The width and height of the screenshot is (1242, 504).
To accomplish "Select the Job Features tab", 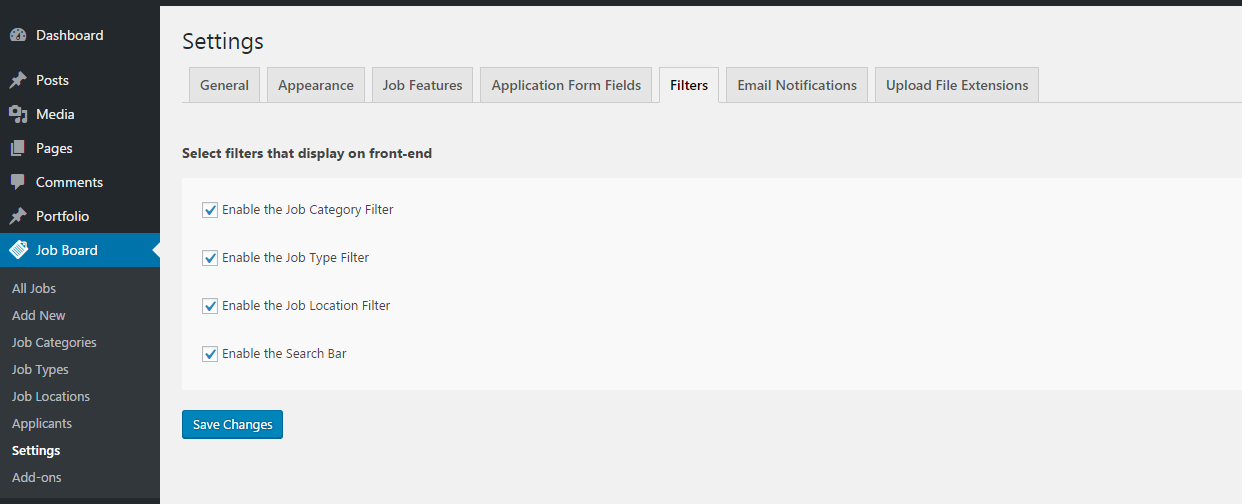I will tap(422, 85).
